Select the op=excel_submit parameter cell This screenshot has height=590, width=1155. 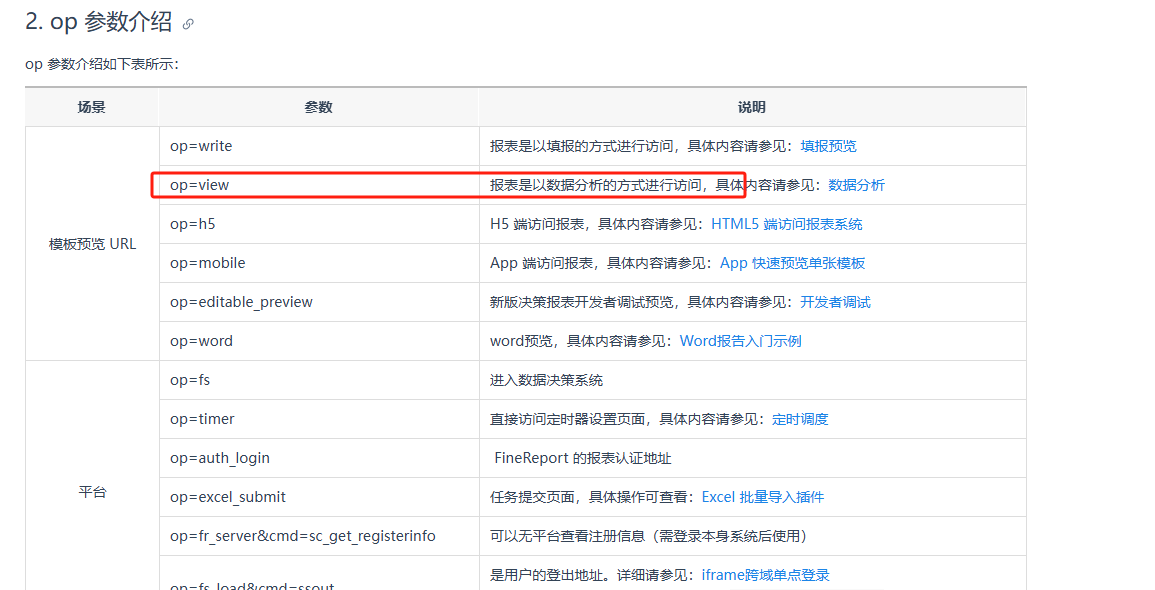click(319, 497)
